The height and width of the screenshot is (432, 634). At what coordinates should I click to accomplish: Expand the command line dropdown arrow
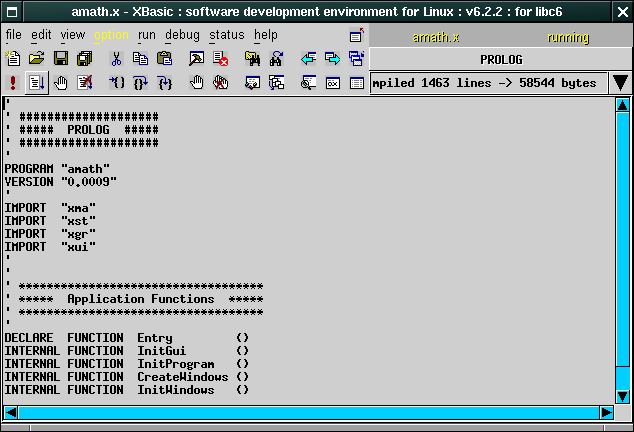click(620, 83)
